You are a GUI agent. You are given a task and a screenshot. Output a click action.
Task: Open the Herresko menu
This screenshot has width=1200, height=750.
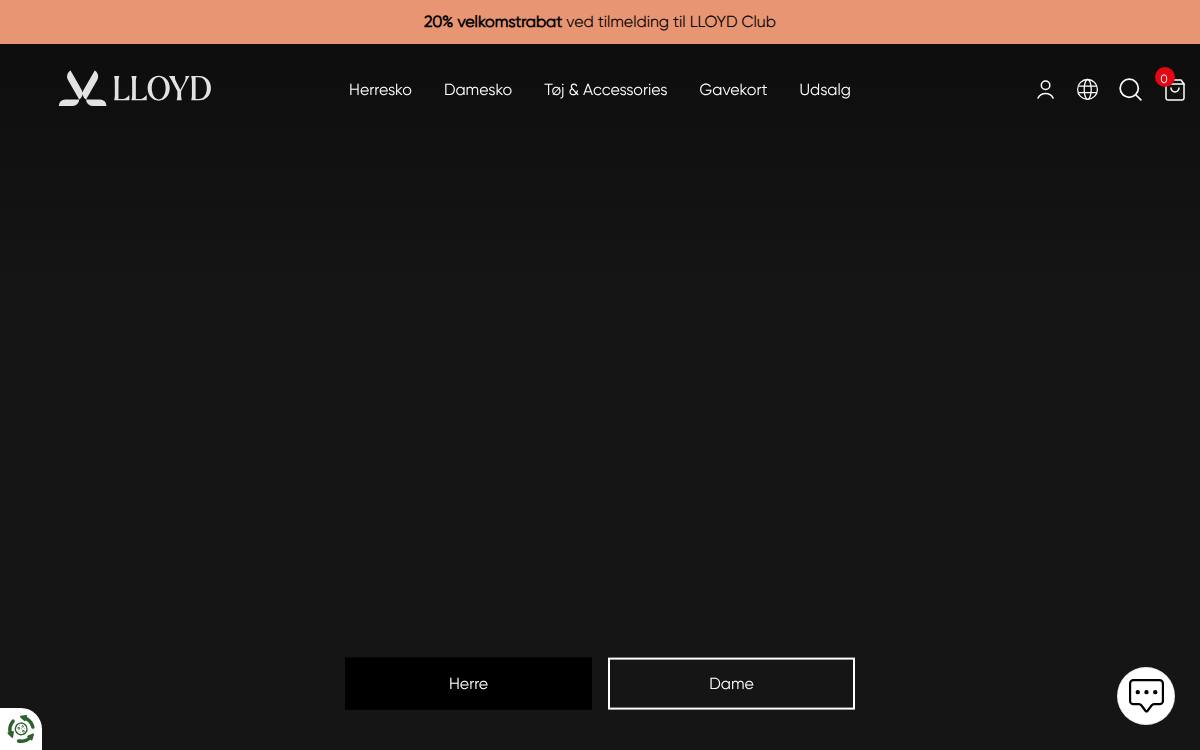pos(380,90)
